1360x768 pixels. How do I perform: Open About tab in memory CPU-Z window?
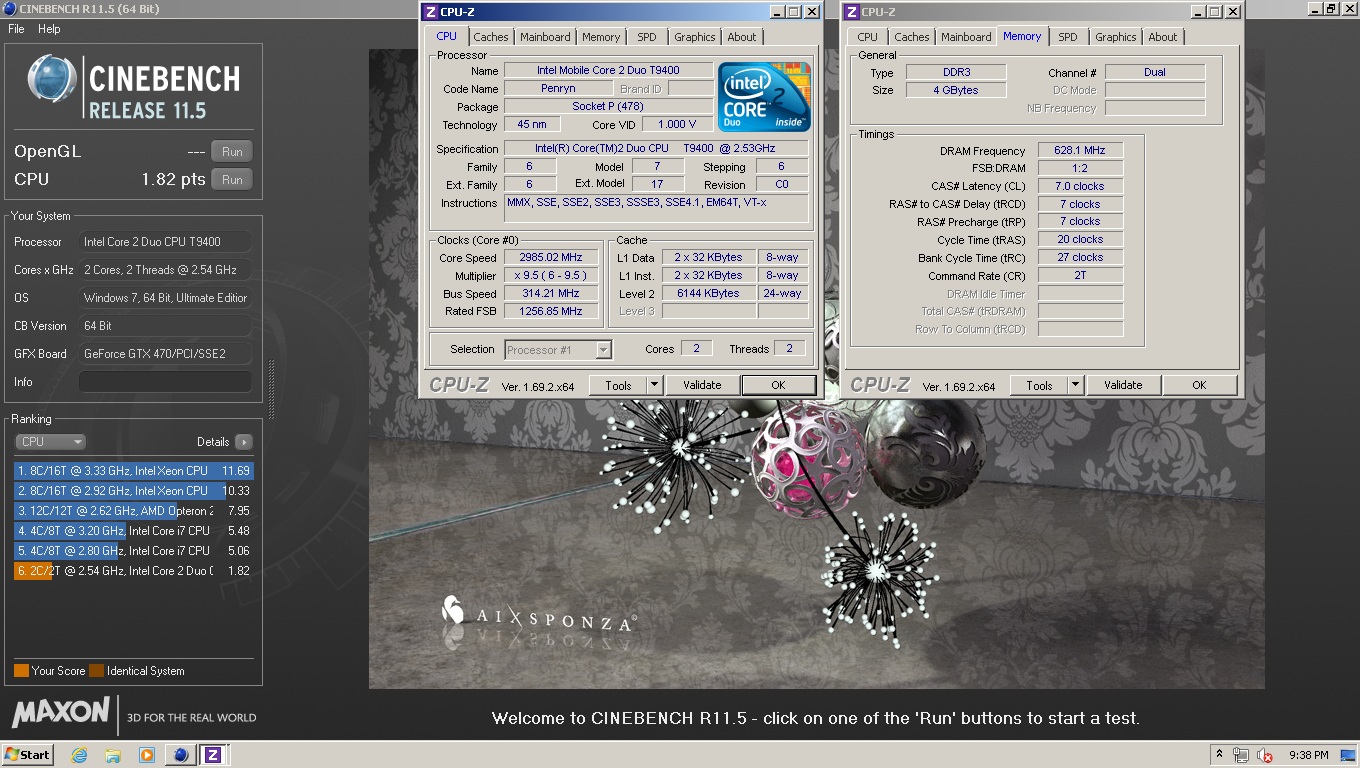point(1163,37)
